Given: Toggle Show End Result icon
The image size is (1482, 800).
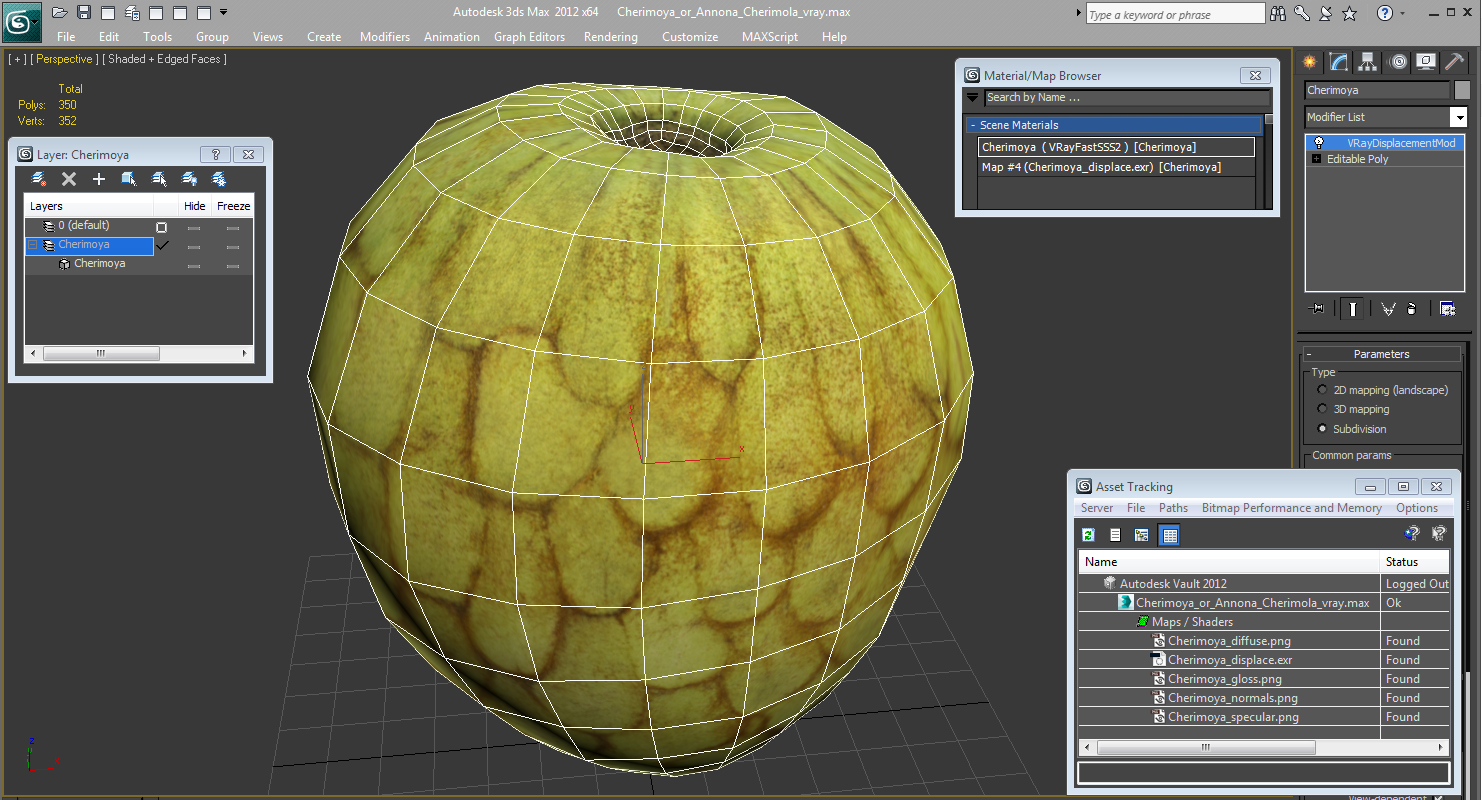Looking at the screenshot, I should [1352, 309].
